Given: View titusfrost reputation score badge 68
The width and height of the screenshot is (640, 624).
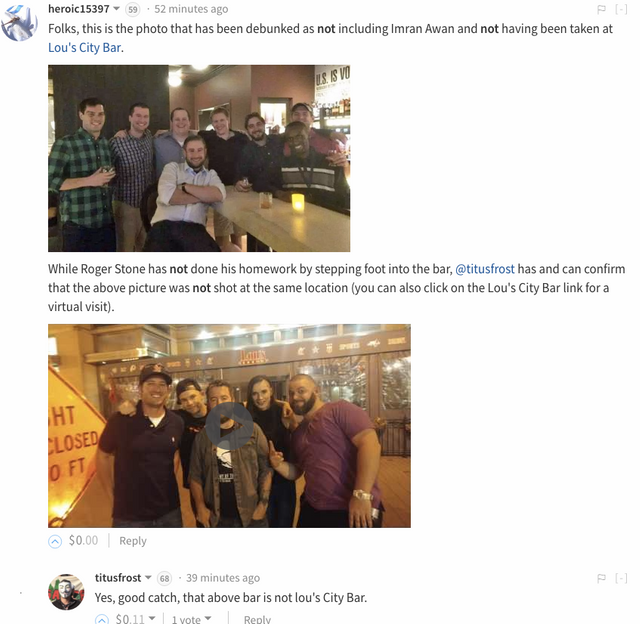Looking at the screenshot, I should click(164, 578).
